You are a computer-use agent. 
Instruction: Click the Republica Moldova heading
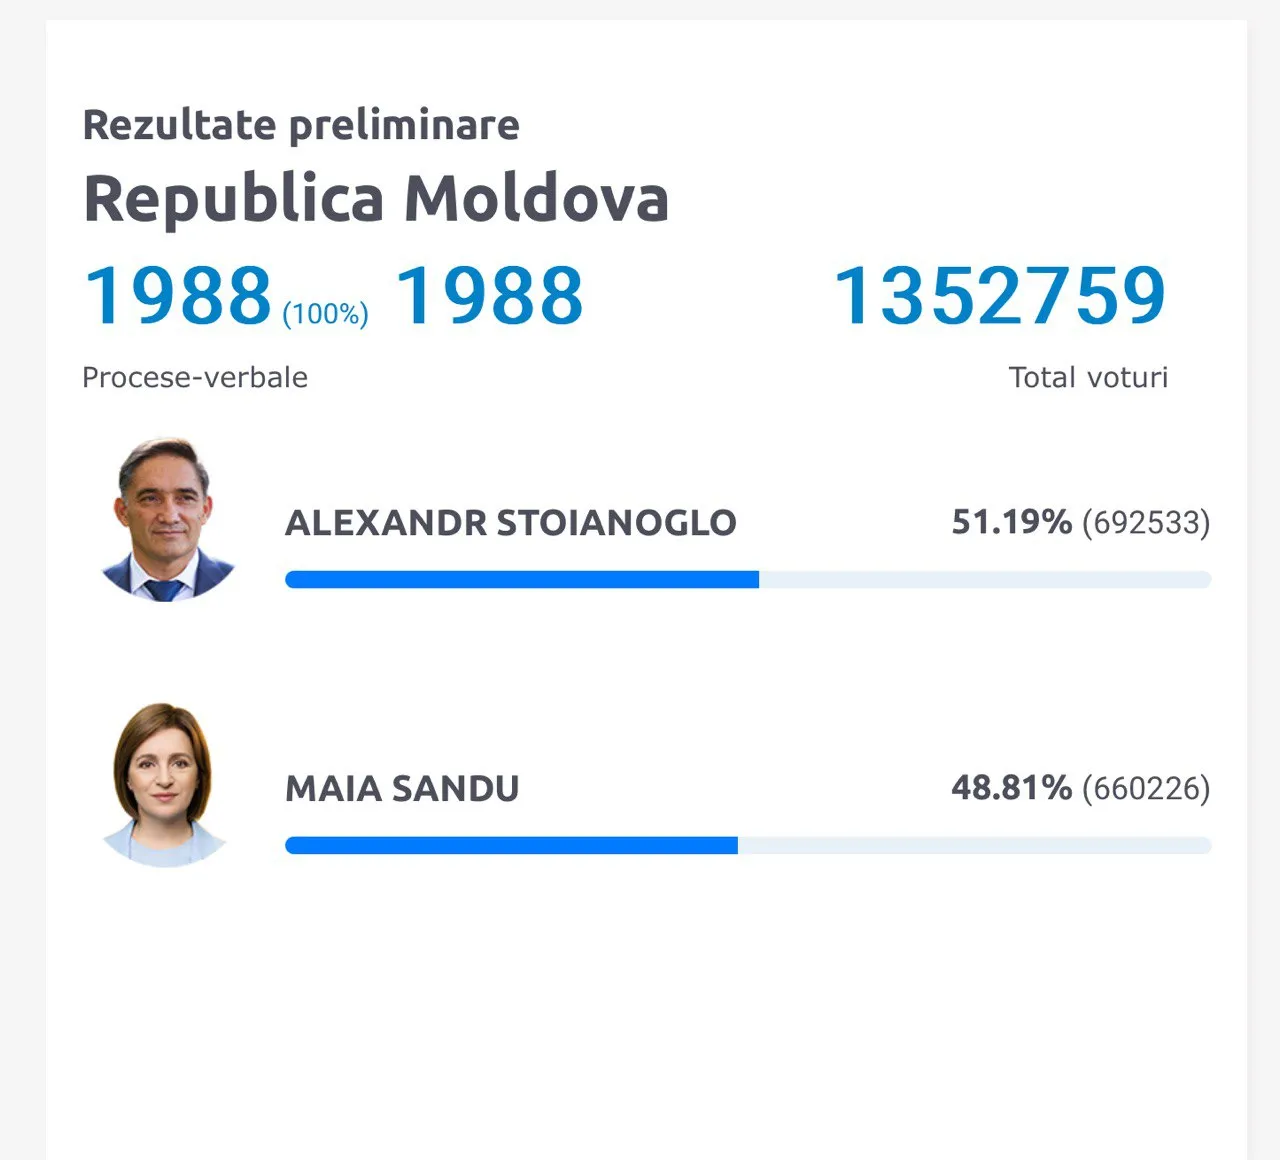coord(376,199)
